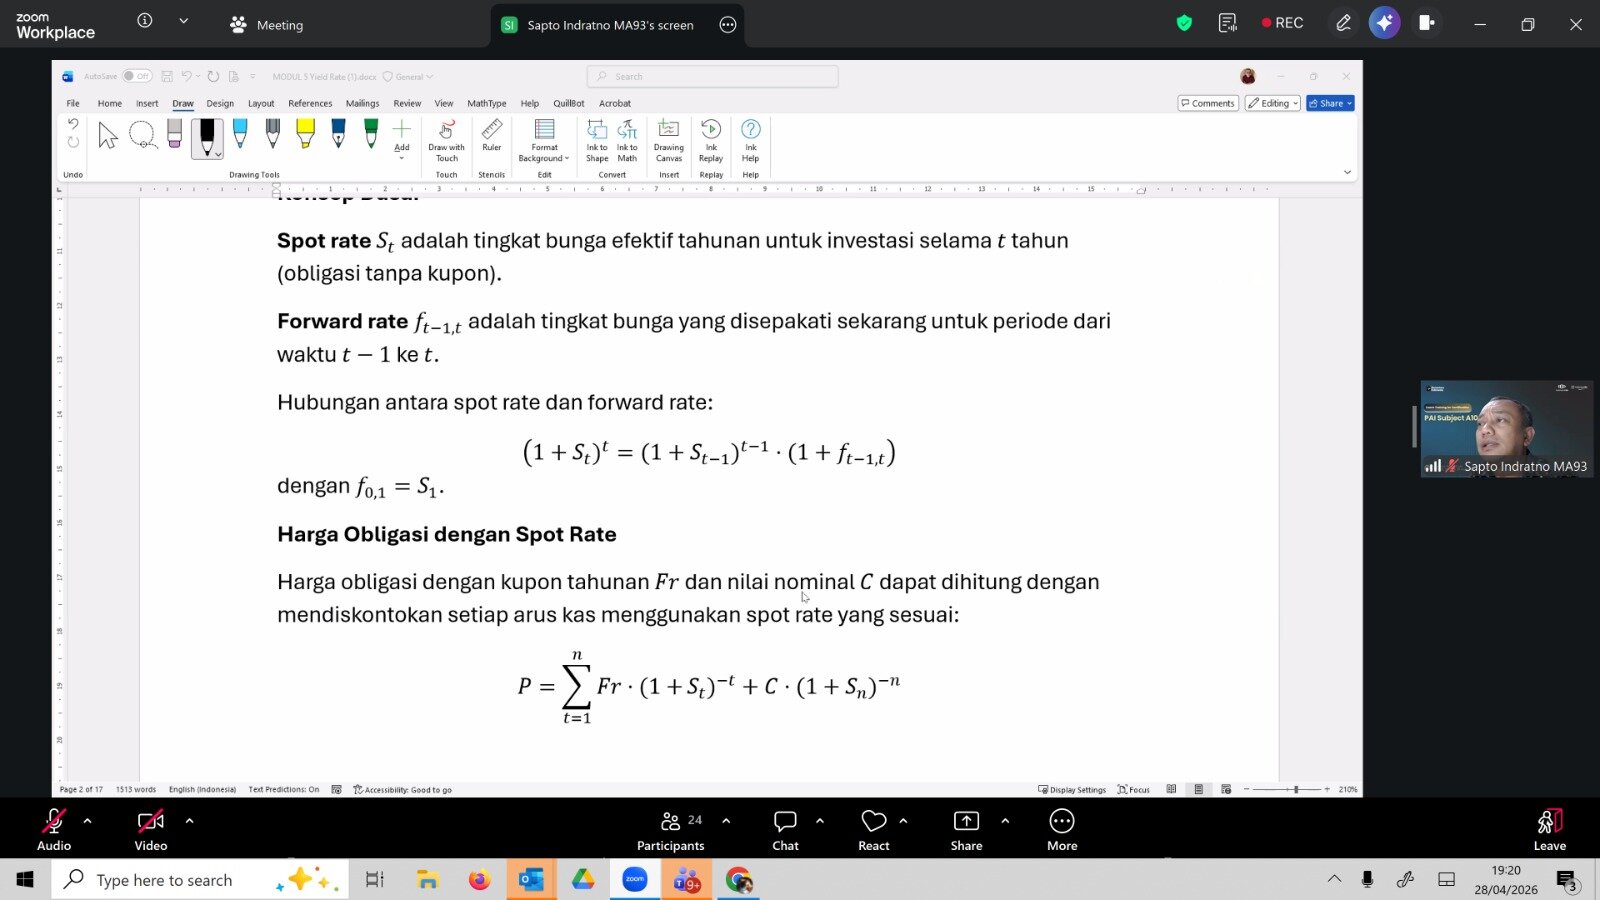The width and height of the screenshot is (1600, 900).
Task: Start Zoom Video camera
Action: coord(151,830)
